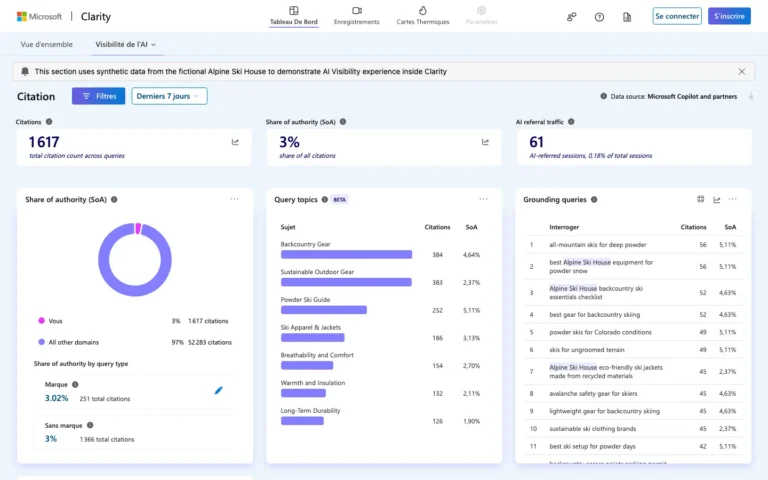The image size is (768, 480).
Task: Open the Cartes Thermiques tab
Action: pos(423,16)
